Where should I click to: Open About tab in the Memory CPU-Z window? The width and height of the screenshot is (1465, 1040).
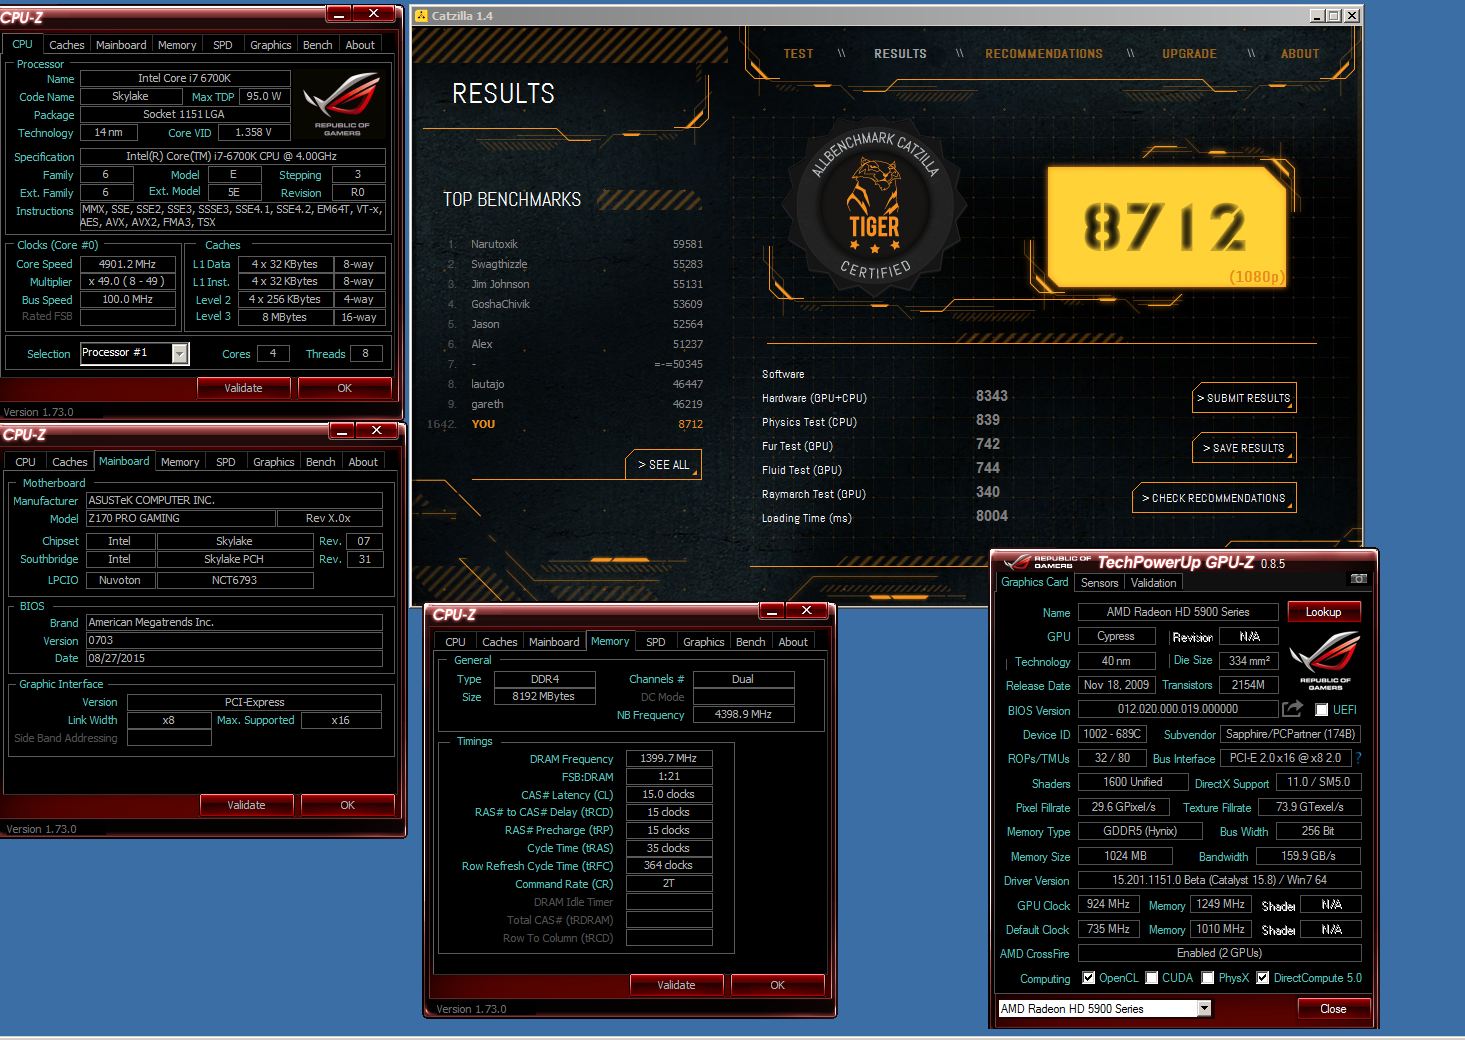pyautogui.click(x=793, y=642)
